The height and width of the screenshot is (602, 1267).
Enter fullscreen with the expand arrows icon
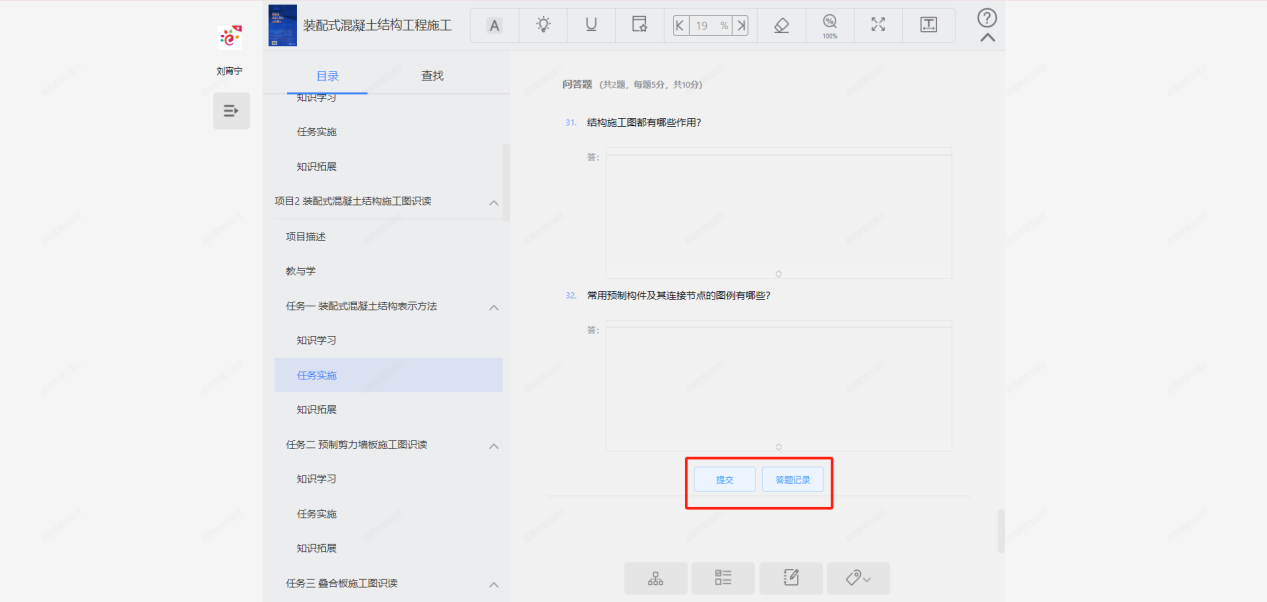point(878,26)
